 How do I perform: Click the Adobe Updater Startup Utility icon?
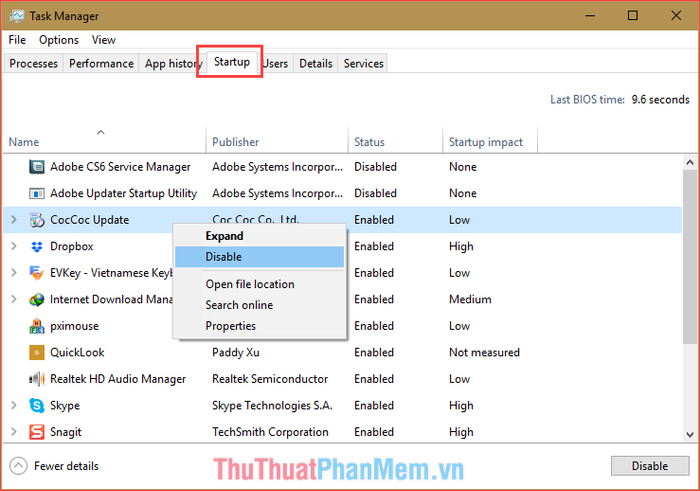point(37,193)
